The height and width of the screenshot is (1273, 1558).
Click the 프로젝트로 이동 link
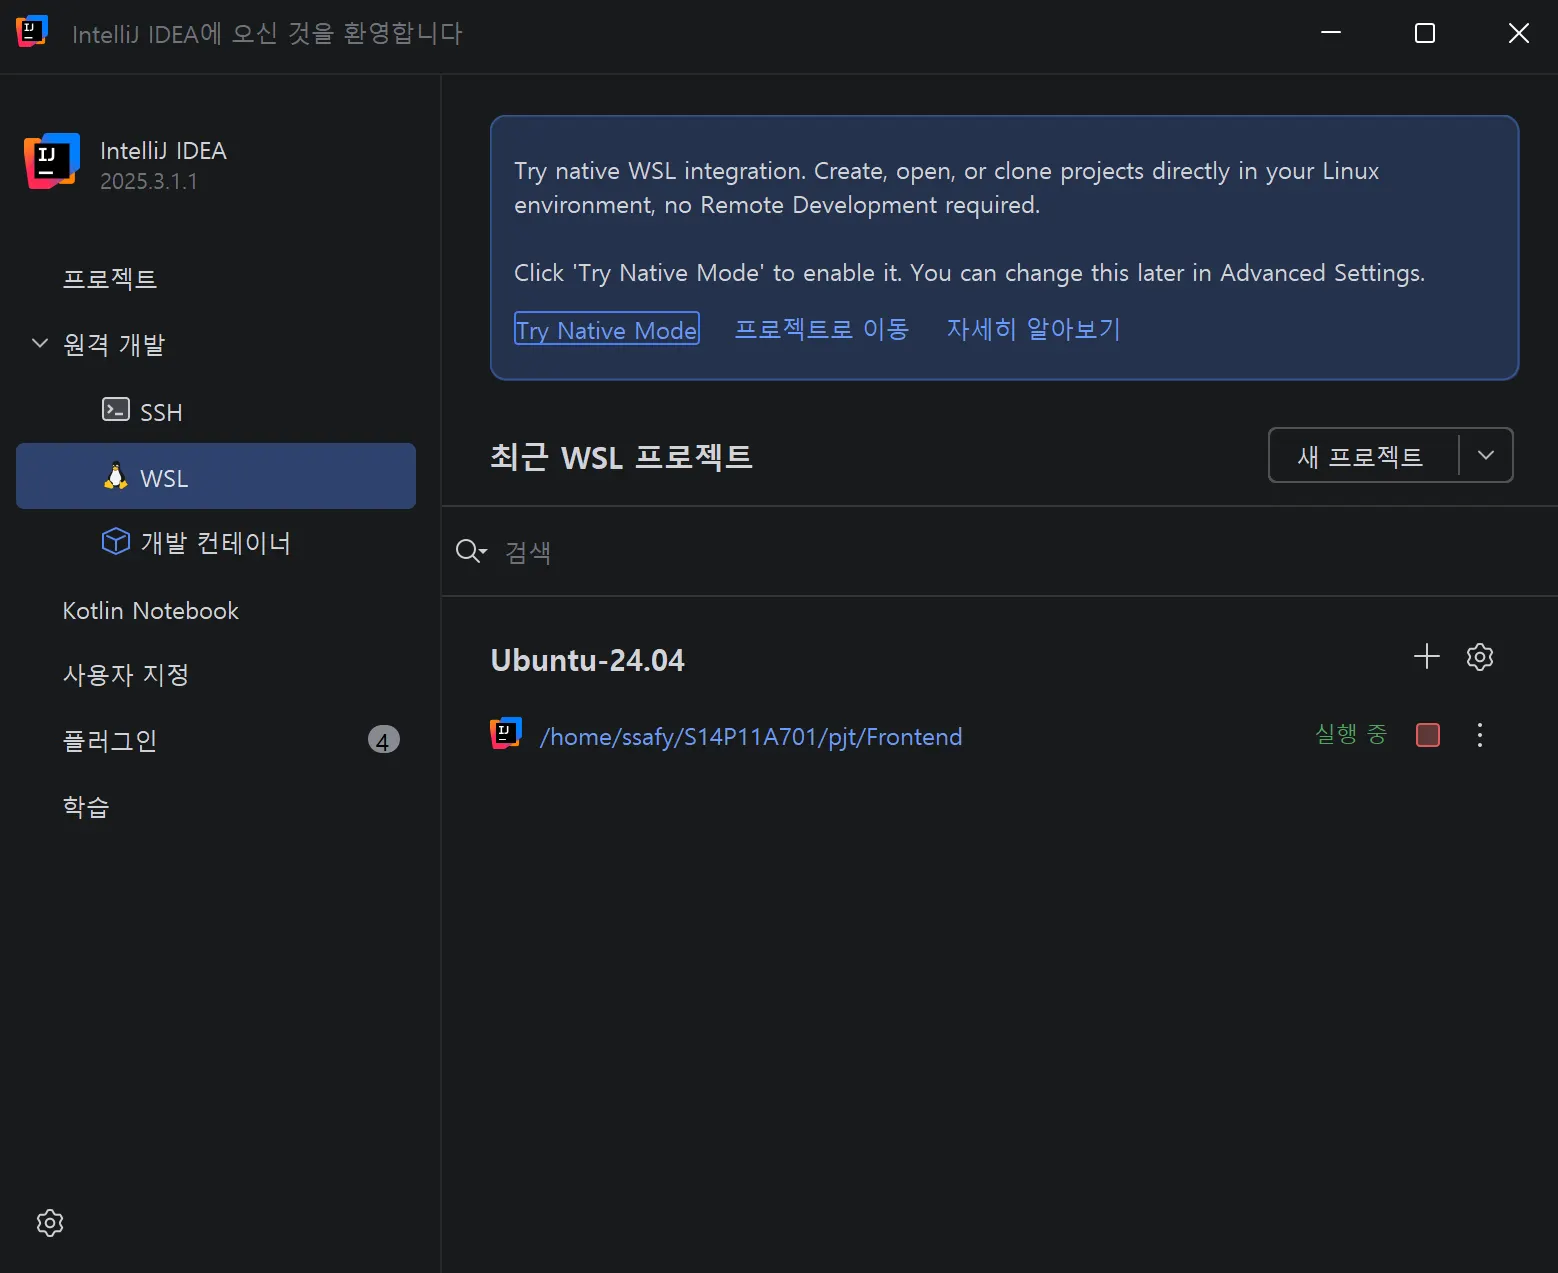821,329
